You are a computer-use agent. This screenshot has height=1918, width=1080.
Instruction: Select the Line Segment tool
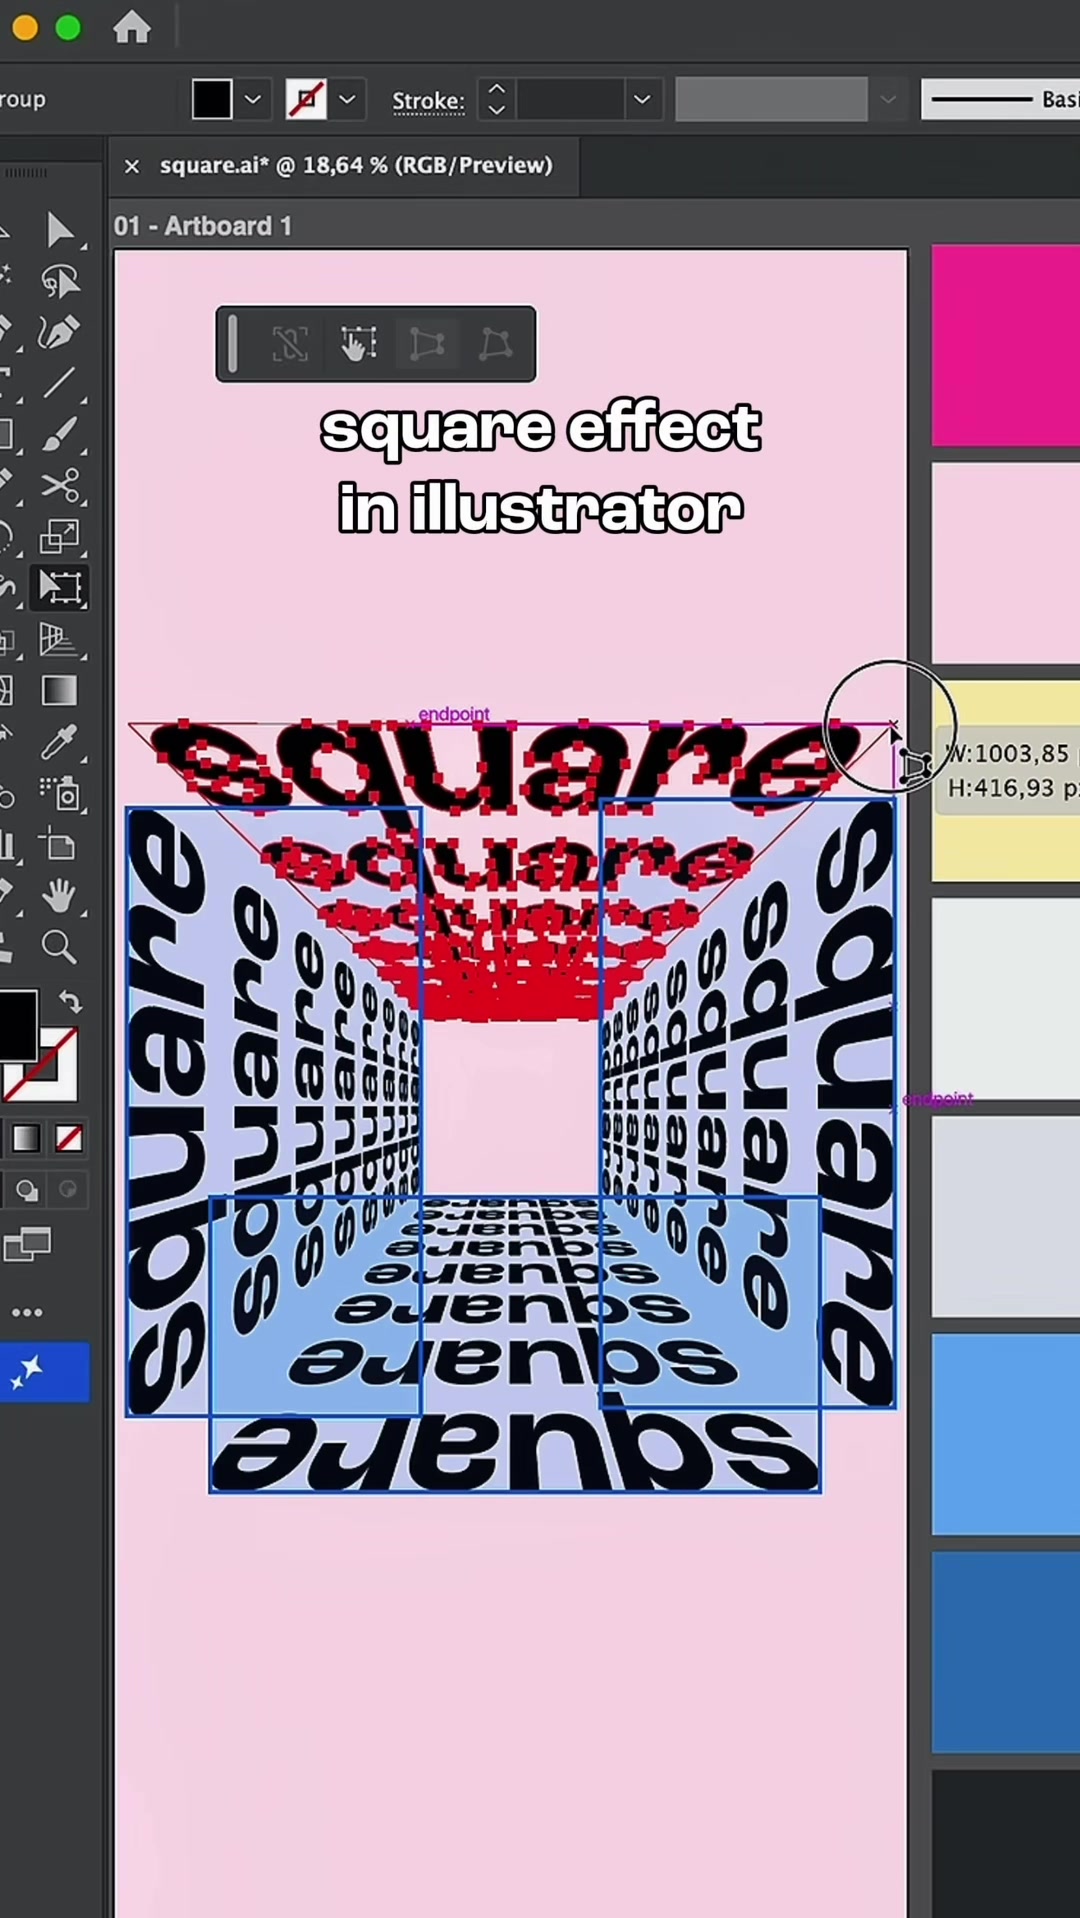point(60,382)
